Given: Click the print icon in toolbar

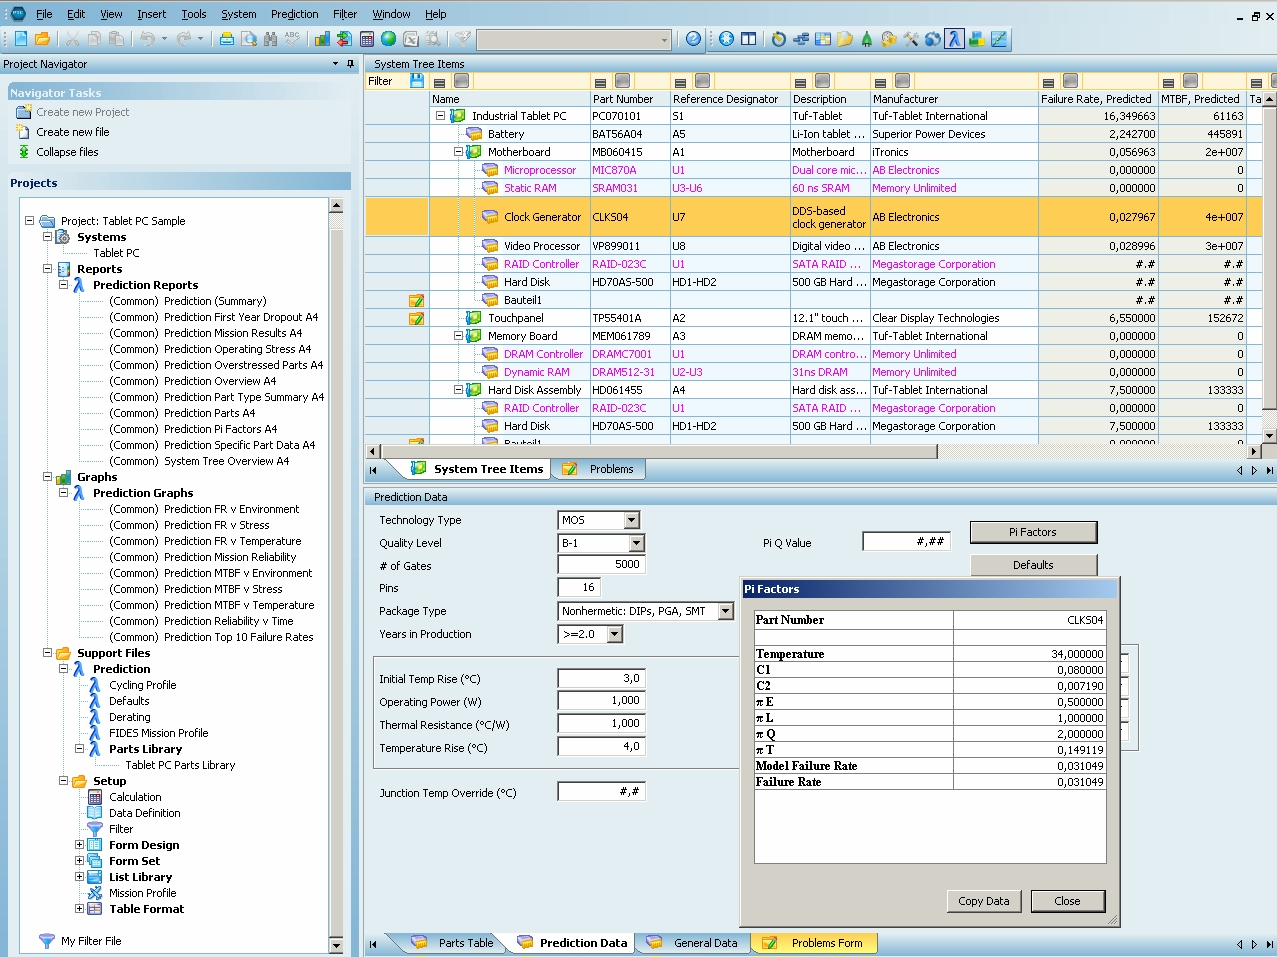Looking at the screenshot, I should point(227,39).
